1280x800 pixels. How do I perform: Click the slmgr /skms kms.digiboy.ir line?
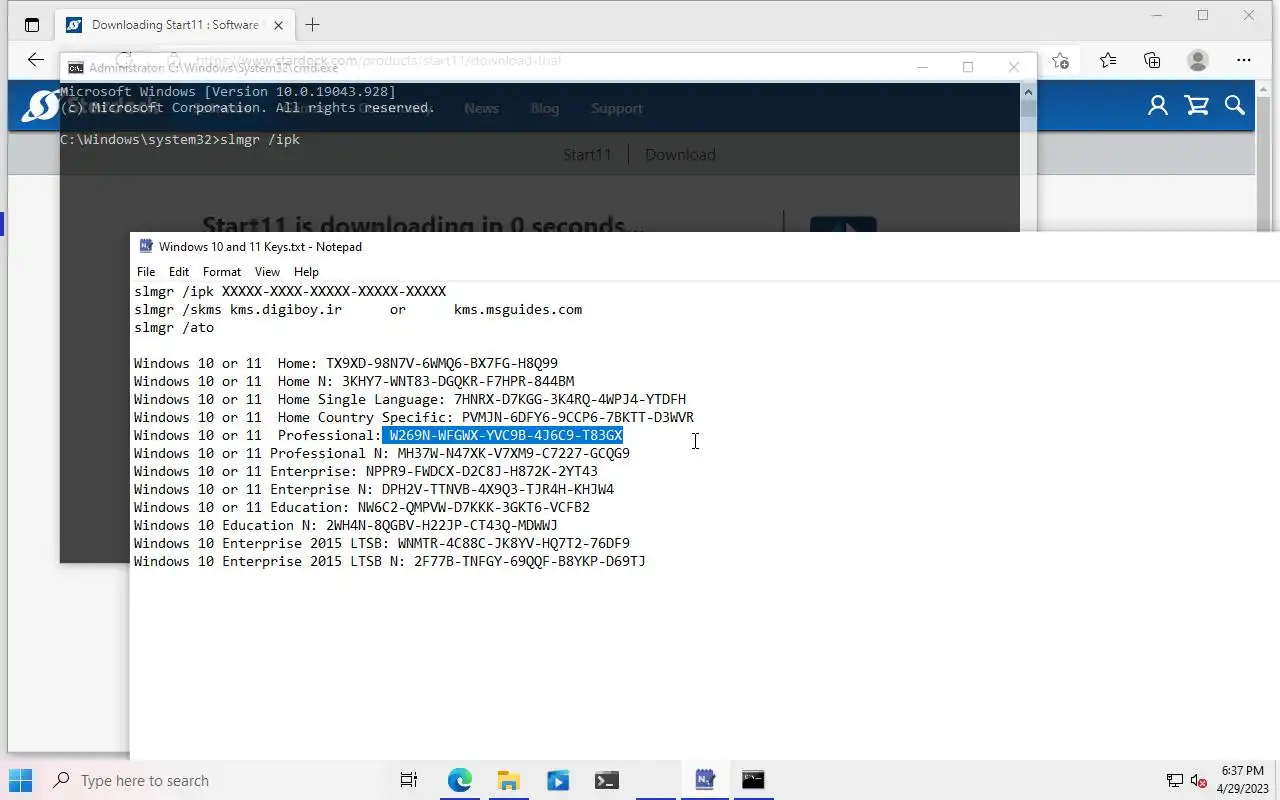(x=358, y=309)
